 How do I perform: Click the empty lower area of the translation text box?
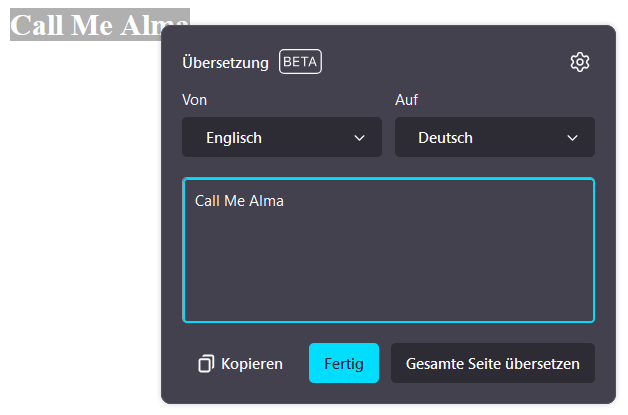(x=388, y=280)
